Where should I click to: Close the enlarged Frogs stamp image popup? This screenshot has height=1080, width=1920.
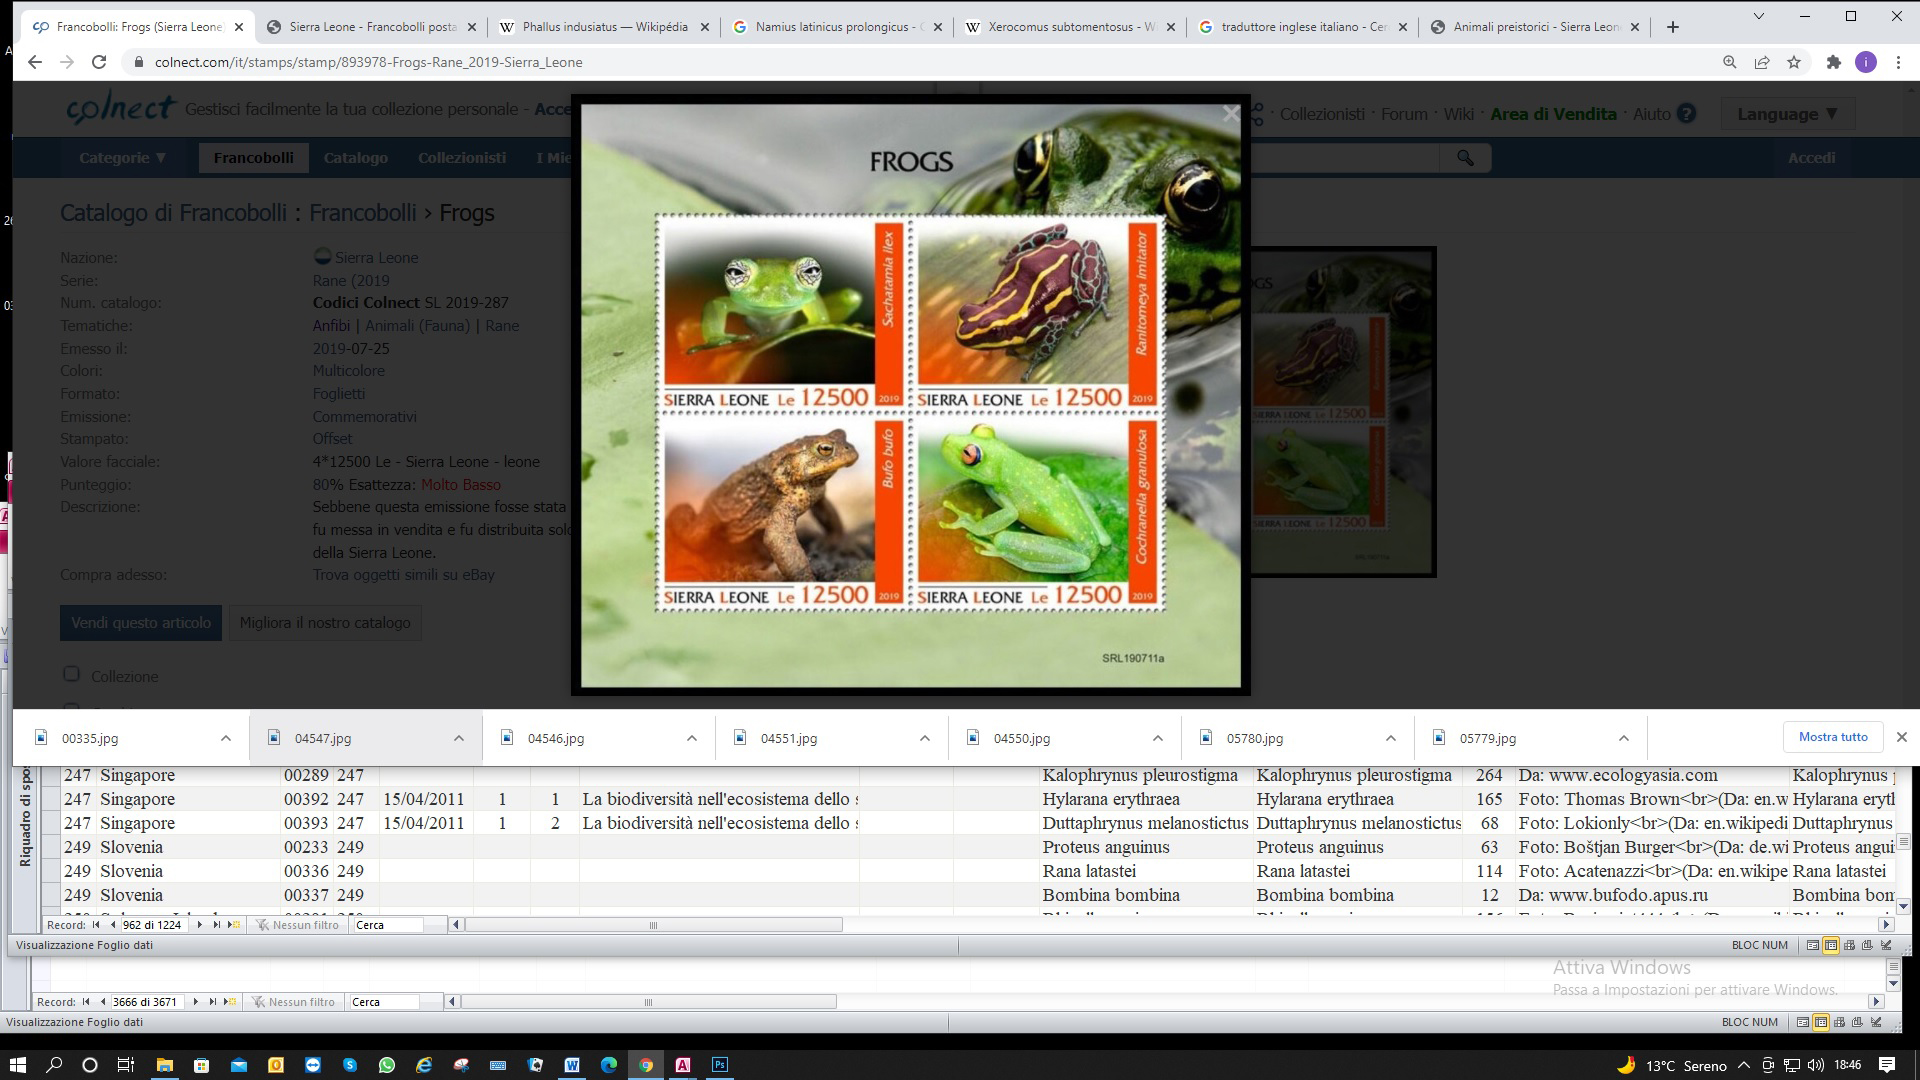[1231, 114]
